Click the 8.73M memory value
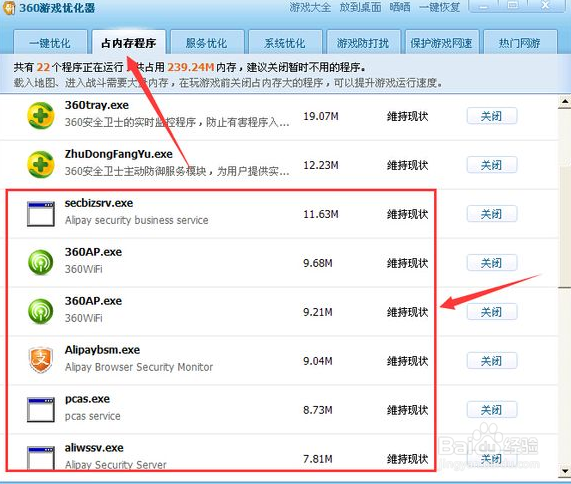This screenshot has width=571, height=484. (318, 410)
